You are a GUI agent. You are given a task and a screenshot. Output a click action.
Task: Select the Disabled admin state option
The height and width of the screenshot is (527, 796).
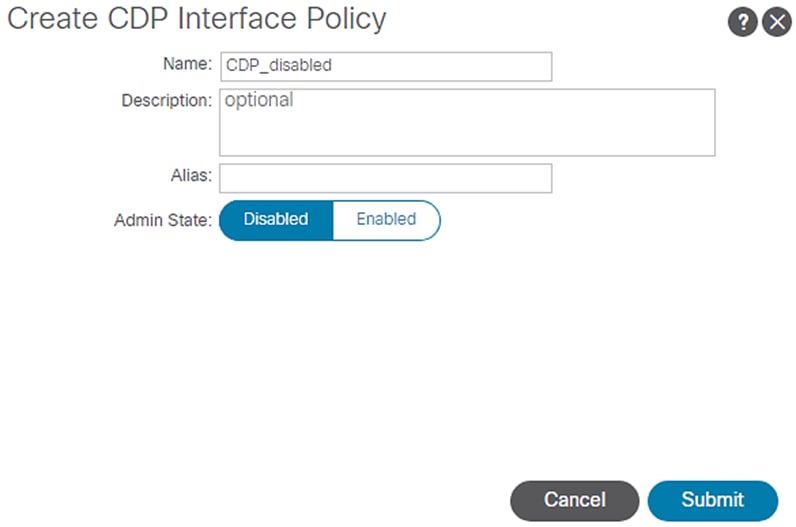pos(275,219)
